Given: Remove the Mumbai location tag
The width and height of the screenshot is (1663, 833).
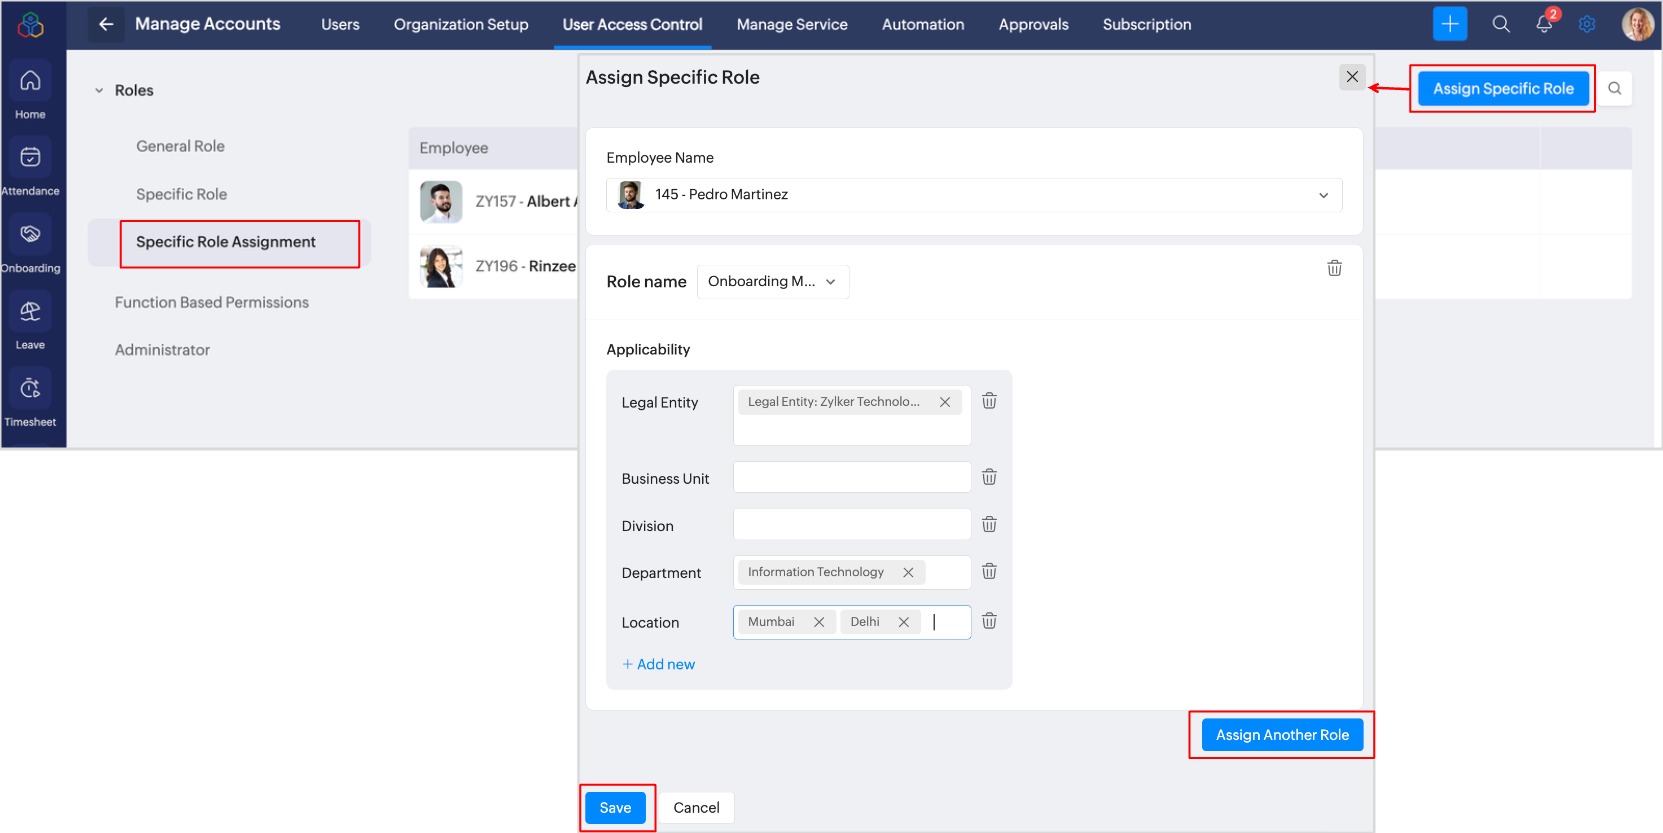Looking at the screenshot, I should click(x=819, y=622).
